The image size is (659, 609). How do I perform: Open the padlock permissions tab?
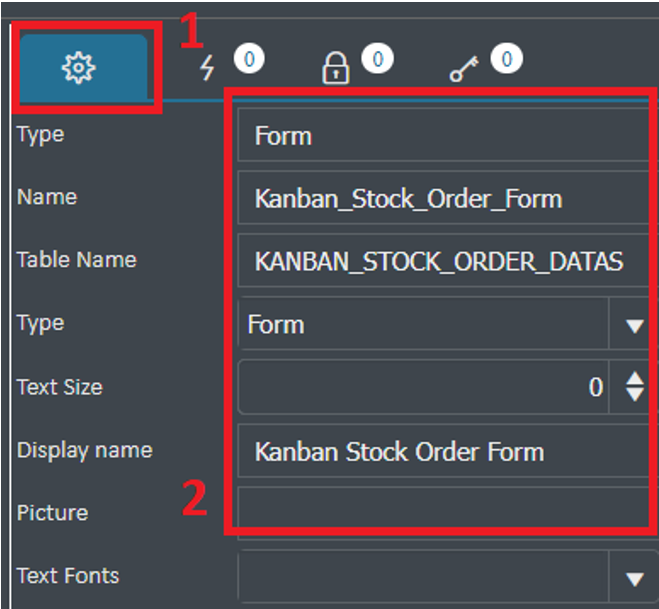(335, 68)
